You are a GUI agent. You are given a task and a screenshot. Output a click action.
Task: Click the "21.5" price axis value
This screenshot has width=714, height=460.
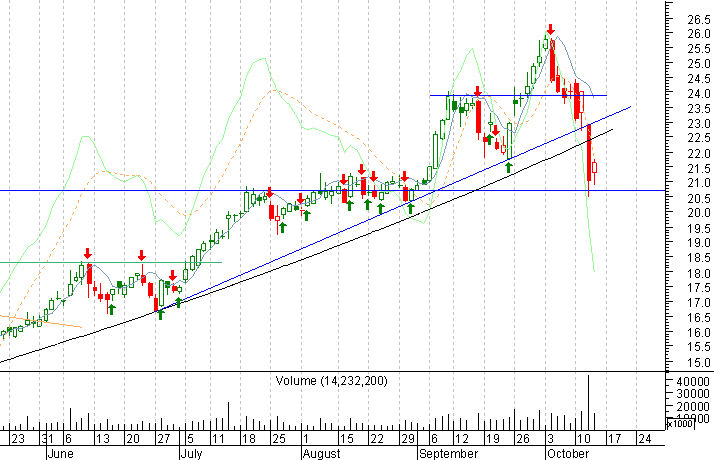(x=699, y=169)
